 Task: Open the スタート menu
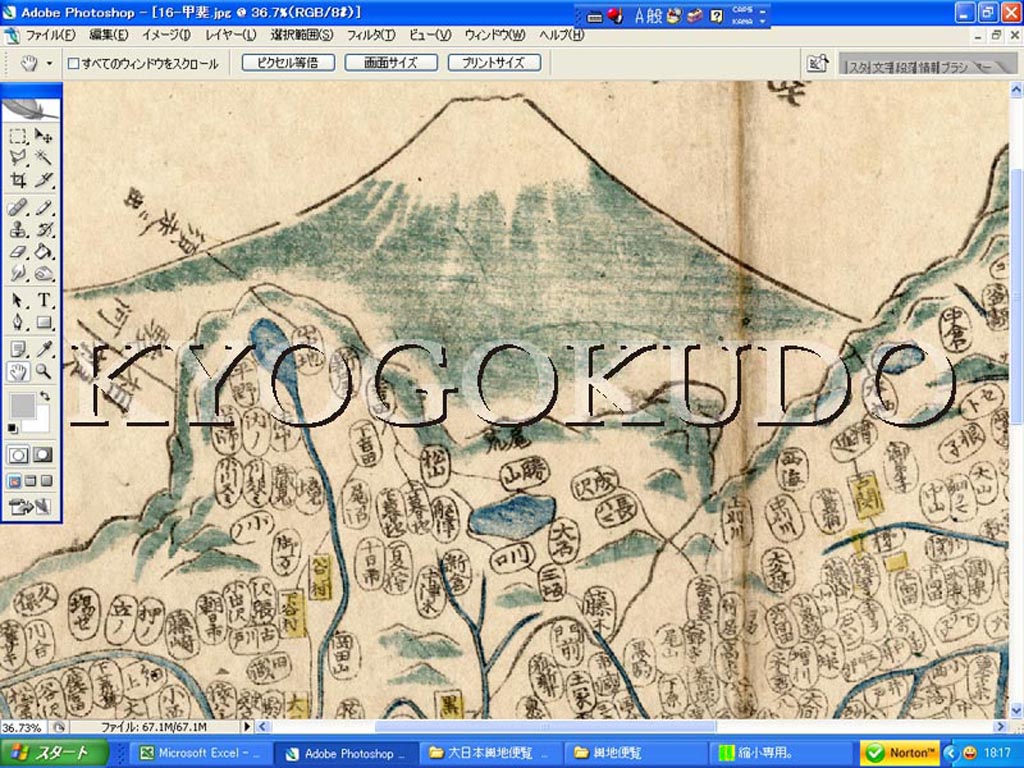tap(54, 753)
